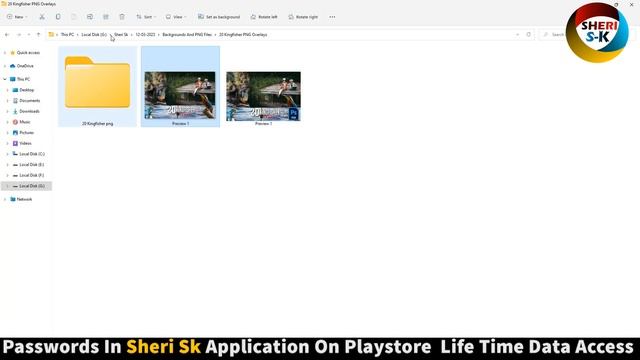The image size is (640, 360).
Task: Click the Rename icon in toolbar
Action: pyautogui.click(x=90, y=17)
